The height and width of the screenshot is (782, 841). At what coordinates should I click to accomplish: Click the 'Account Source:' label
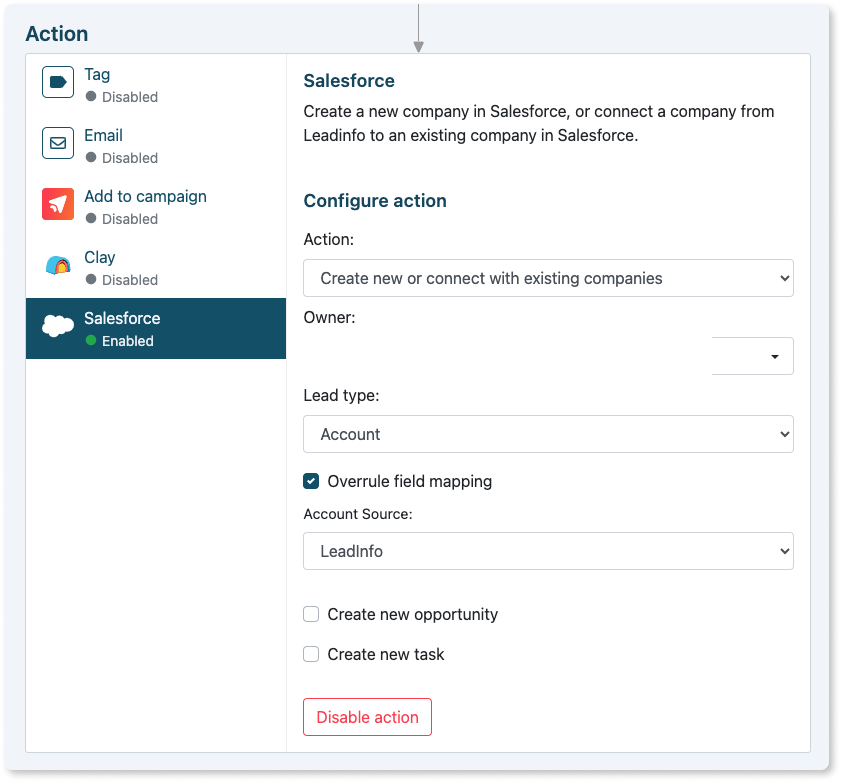(x=358, y=514)
